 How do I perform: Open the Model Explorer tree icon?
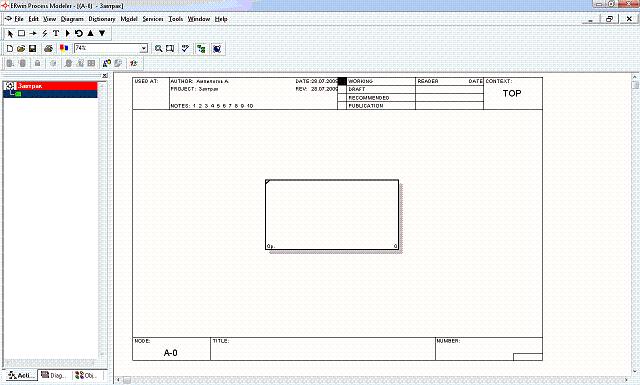pos(201,49)
